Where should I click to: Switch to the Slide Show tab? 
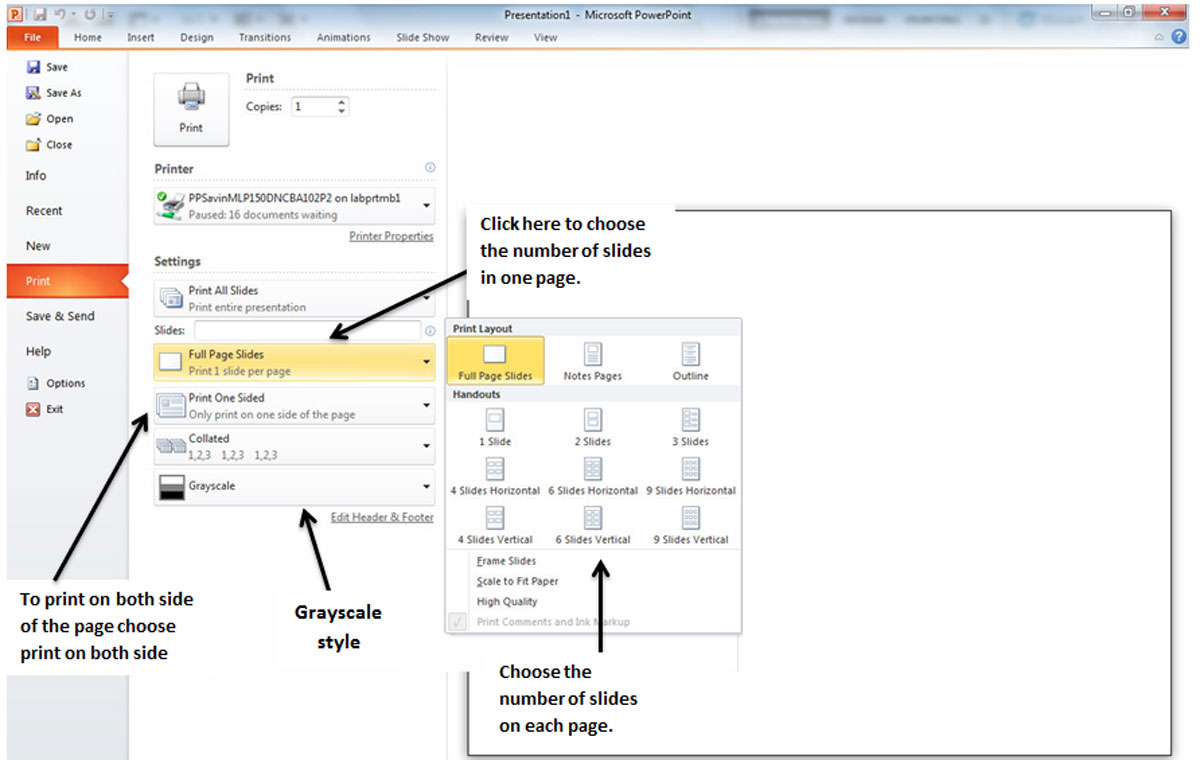click(423, 37)
